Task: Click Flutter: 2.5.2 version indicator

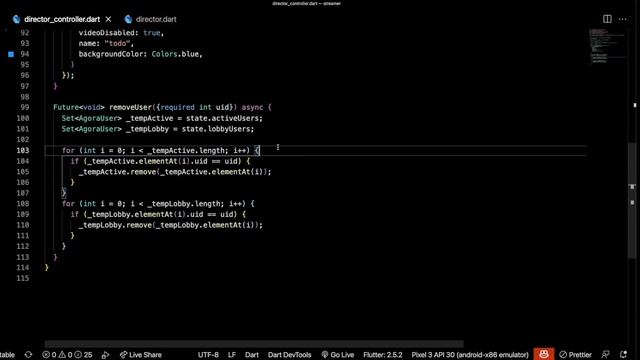Action: 382,355
